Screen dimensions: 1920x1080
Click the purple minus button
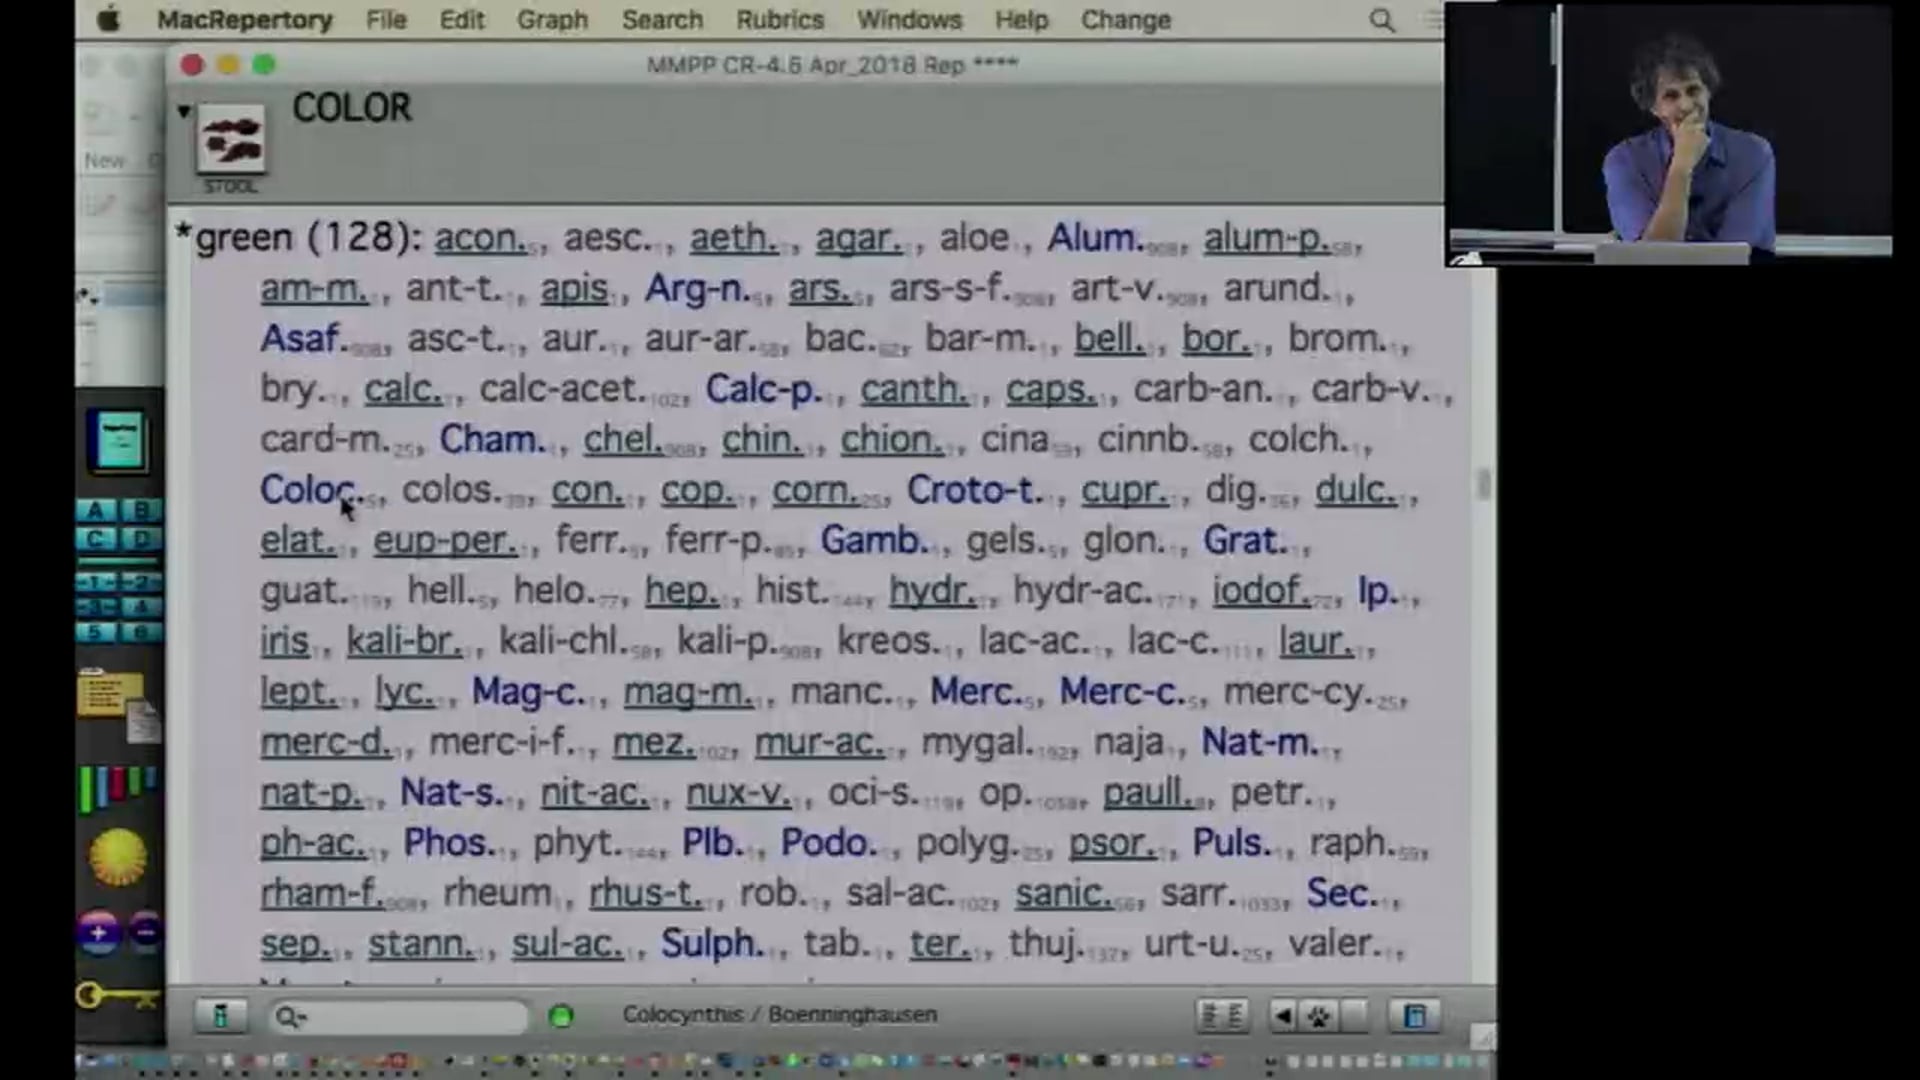(x=146, y=933)
